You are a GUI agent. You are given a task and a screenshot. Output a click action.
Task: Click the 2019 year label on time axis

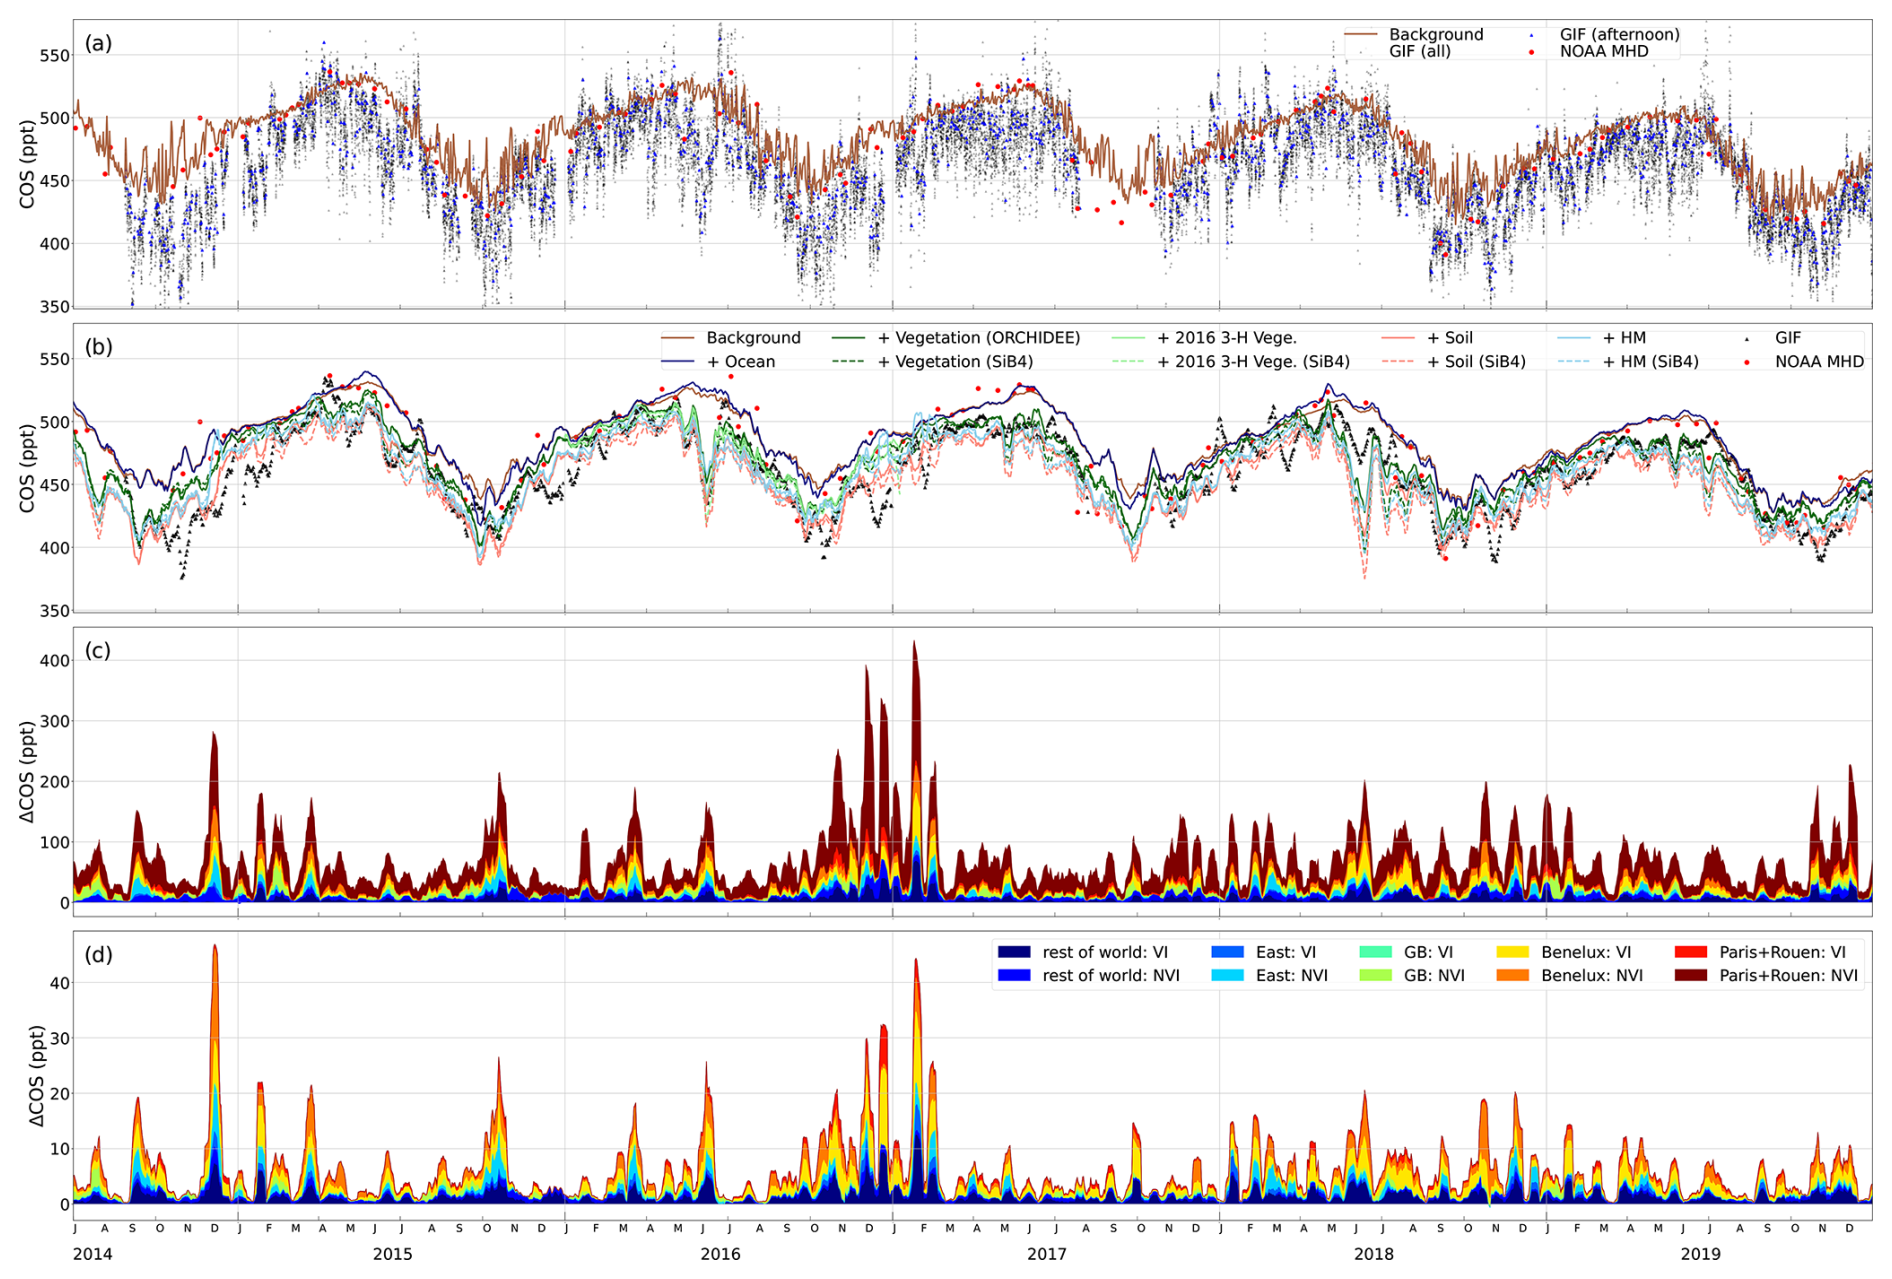(x=1700, y=1254)
